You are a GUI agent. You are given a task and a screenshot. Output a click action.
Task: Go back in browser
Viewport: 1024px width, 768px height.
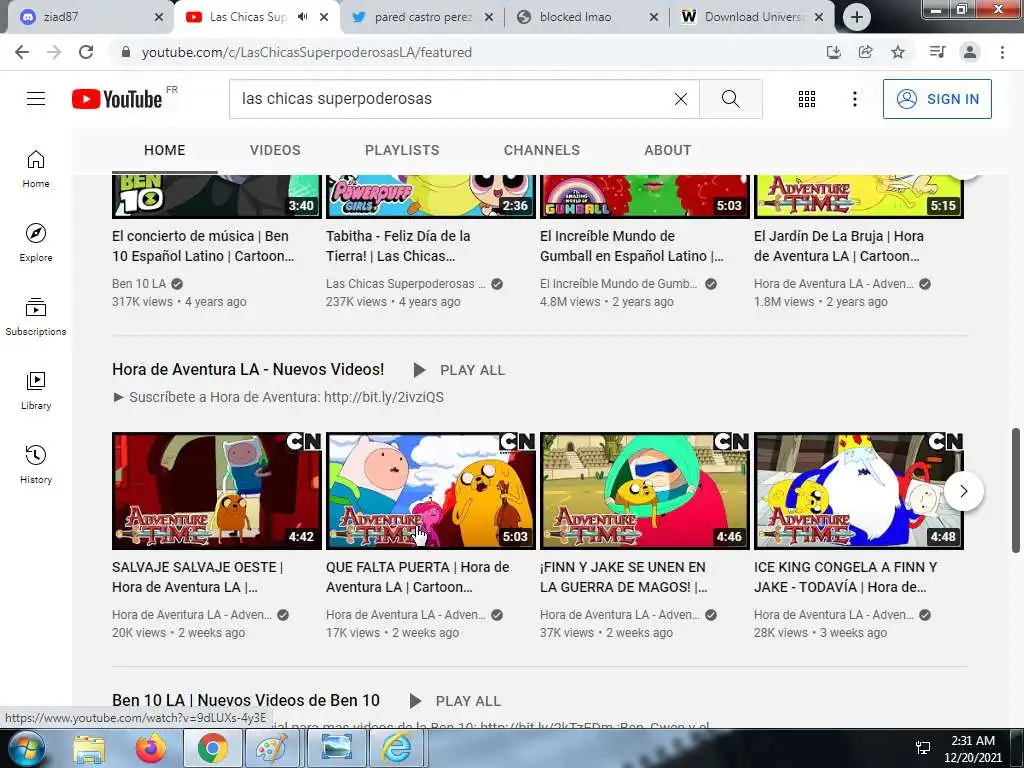coord(22,52)
